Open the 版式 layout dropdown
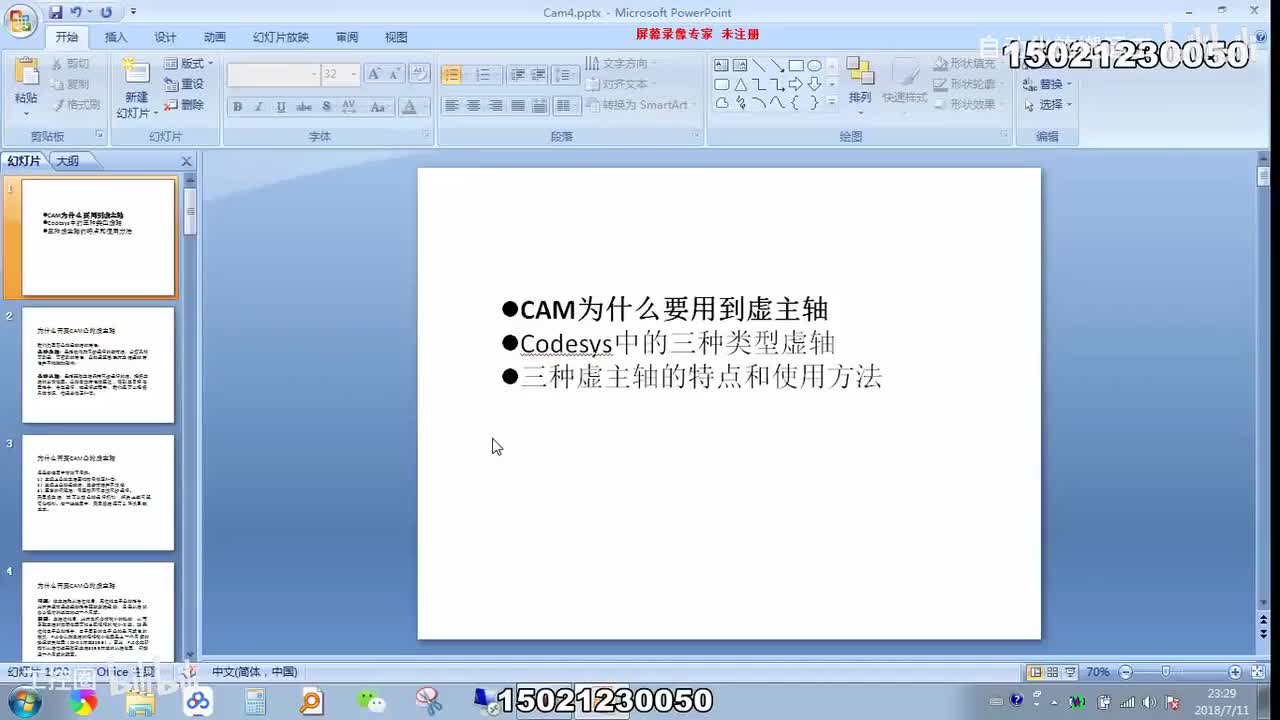The height and width of the screenshot is (720, 1280). tap(188, 63)
